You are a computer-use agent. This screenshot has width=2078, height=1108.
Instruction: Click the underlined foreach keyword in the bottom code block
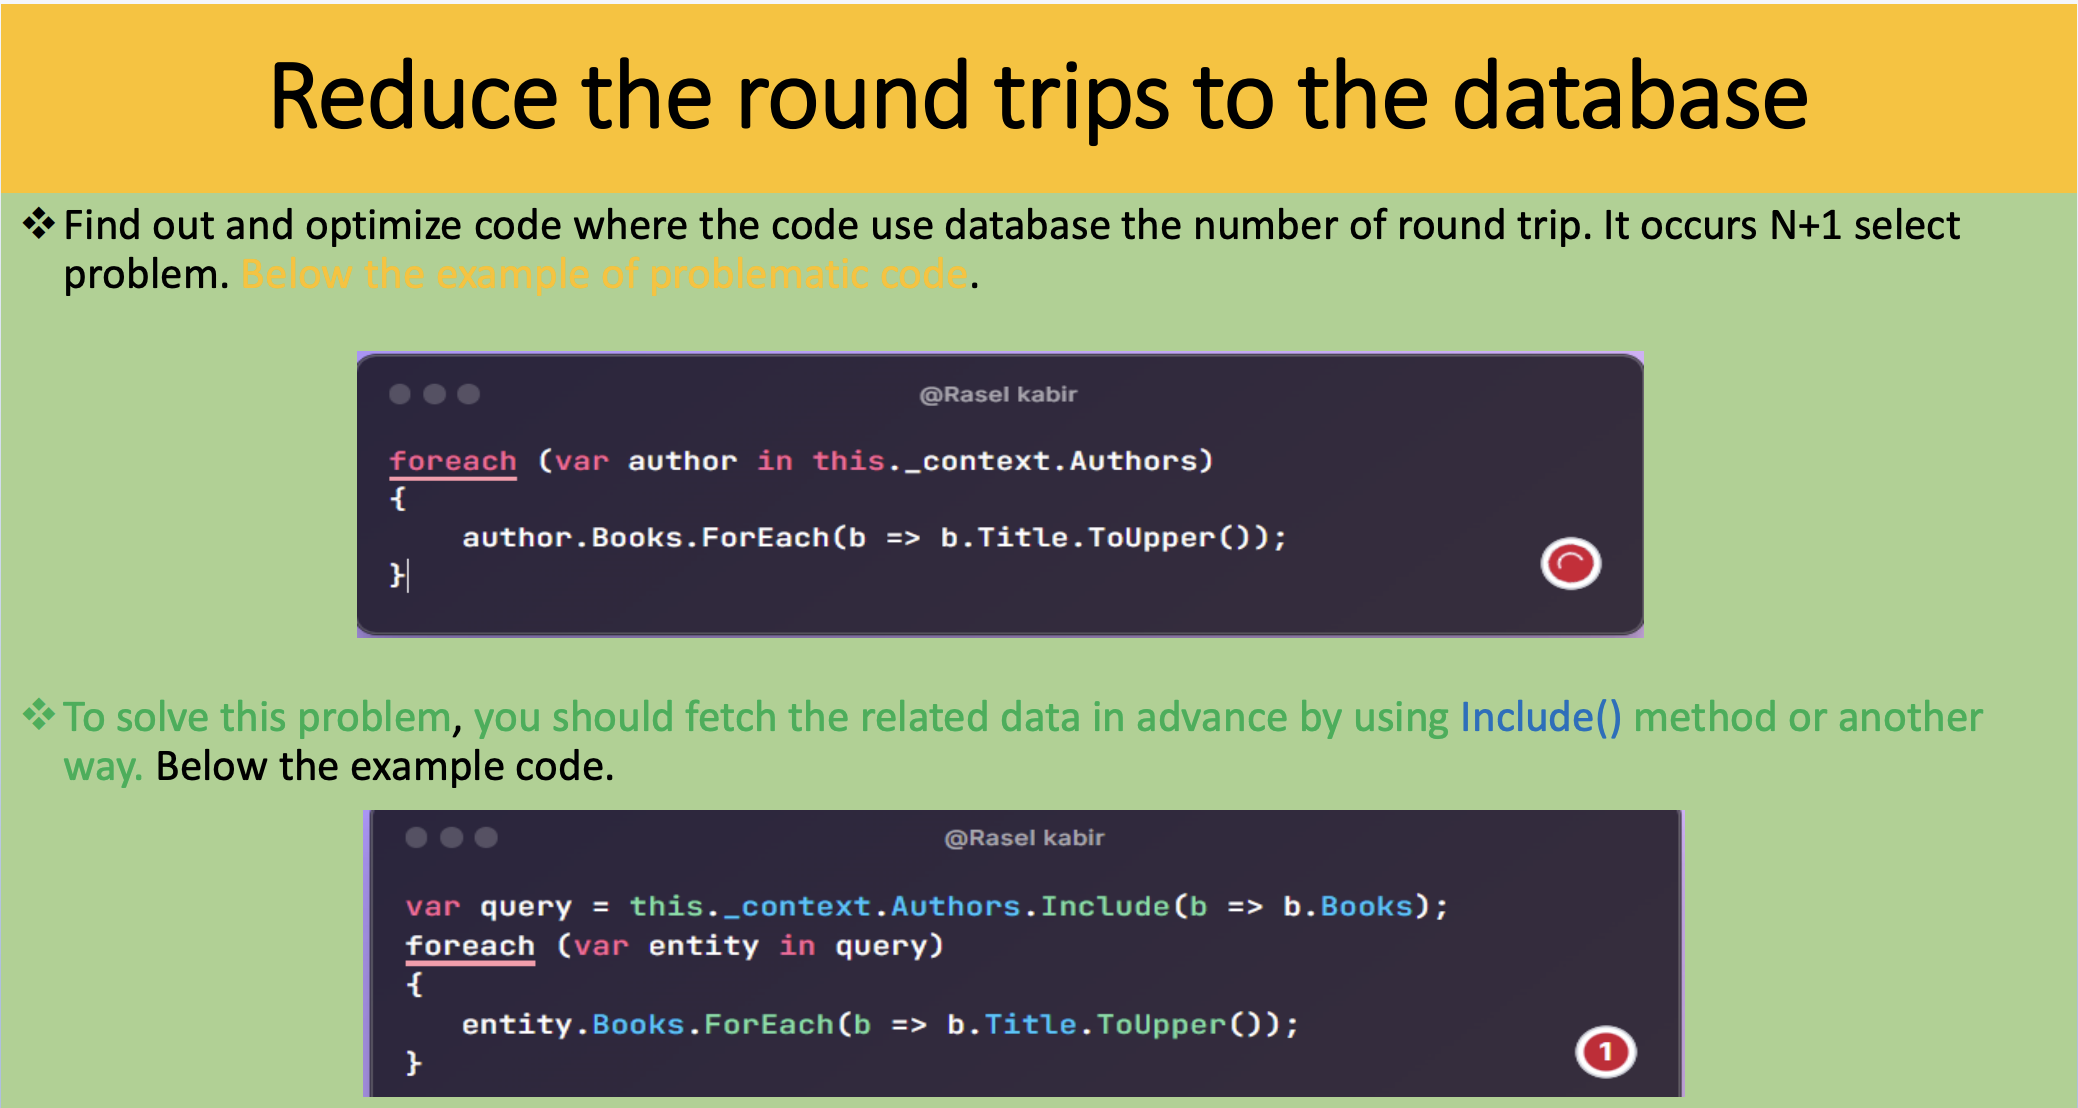tap(470, 946)
